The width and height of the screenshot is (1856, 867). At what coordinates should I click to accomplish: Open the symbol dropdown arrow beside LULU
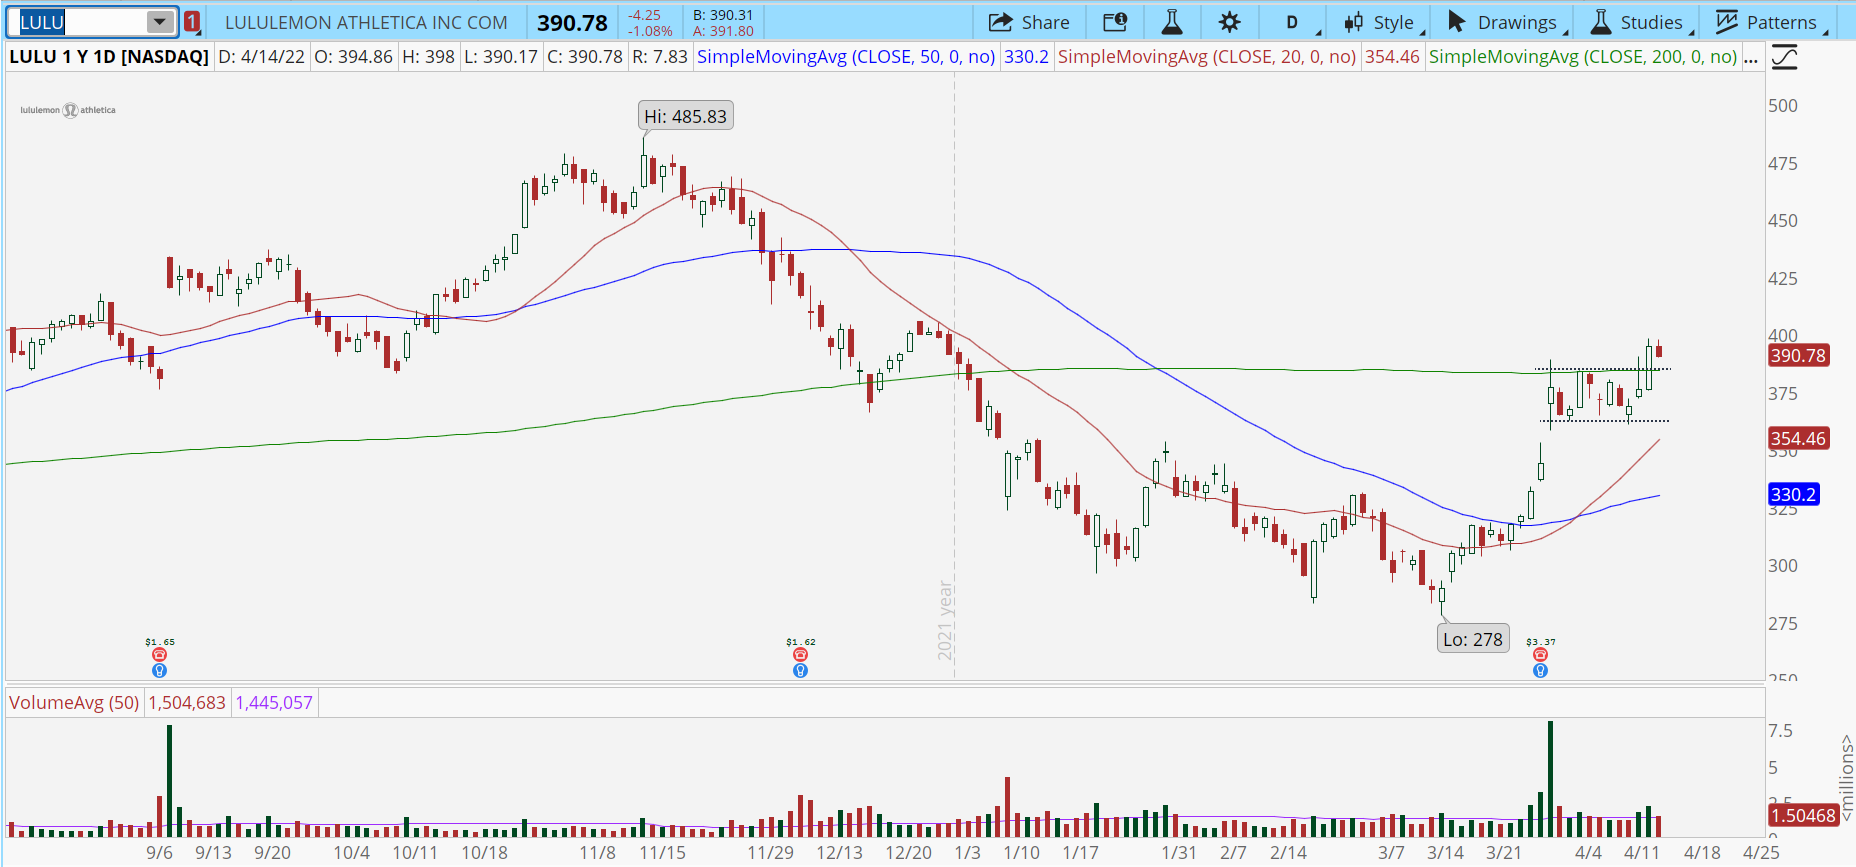click(x=160, y=21)
